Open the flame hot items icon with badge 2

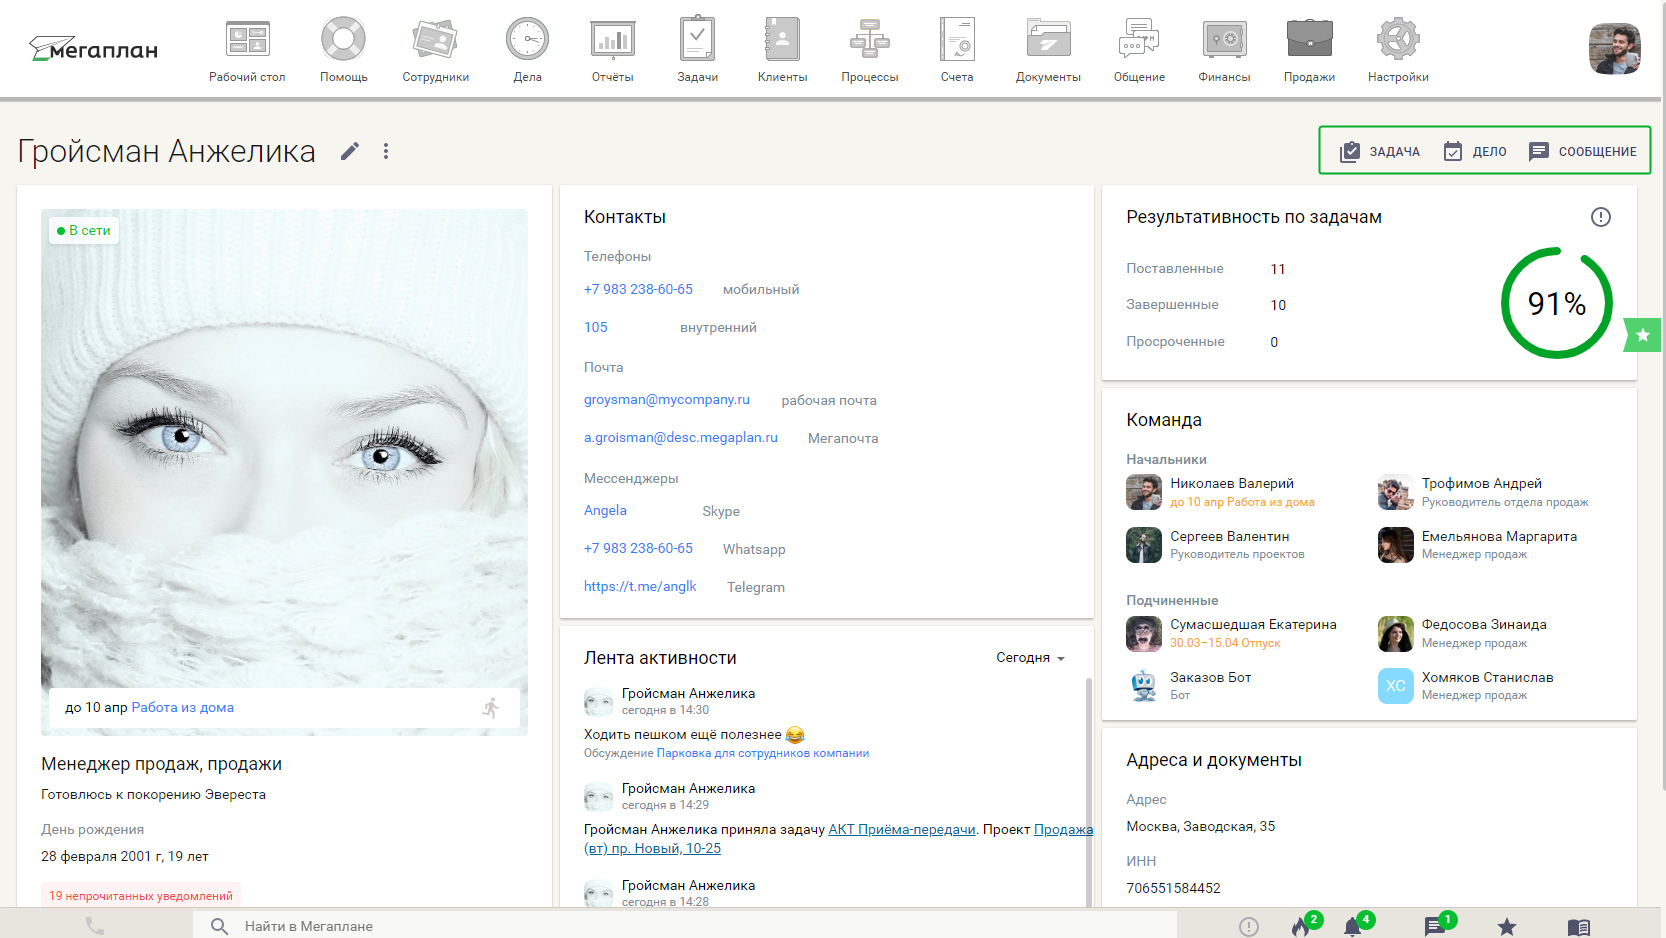tap(1303, 926)
